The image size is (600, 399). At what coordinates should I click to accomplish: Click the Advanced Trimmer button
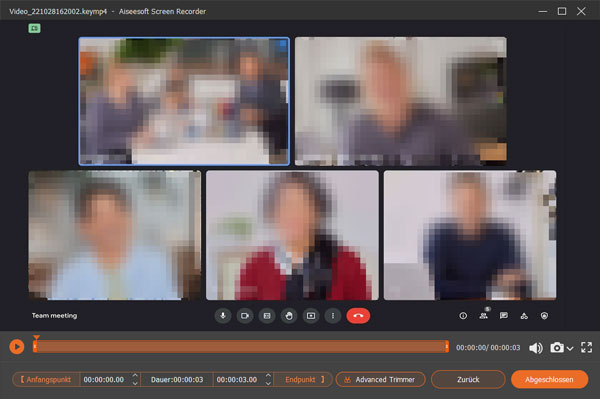tap(380, 379)
